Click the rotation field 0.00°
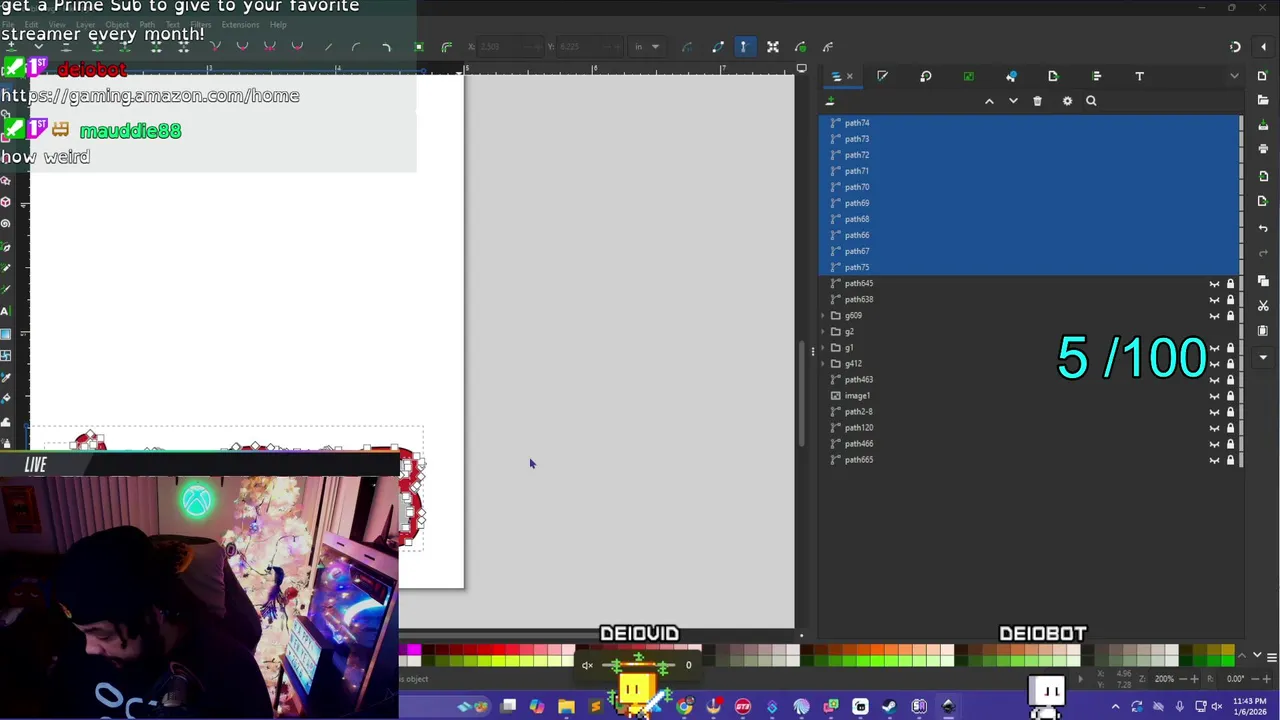 pos(1235,679)
